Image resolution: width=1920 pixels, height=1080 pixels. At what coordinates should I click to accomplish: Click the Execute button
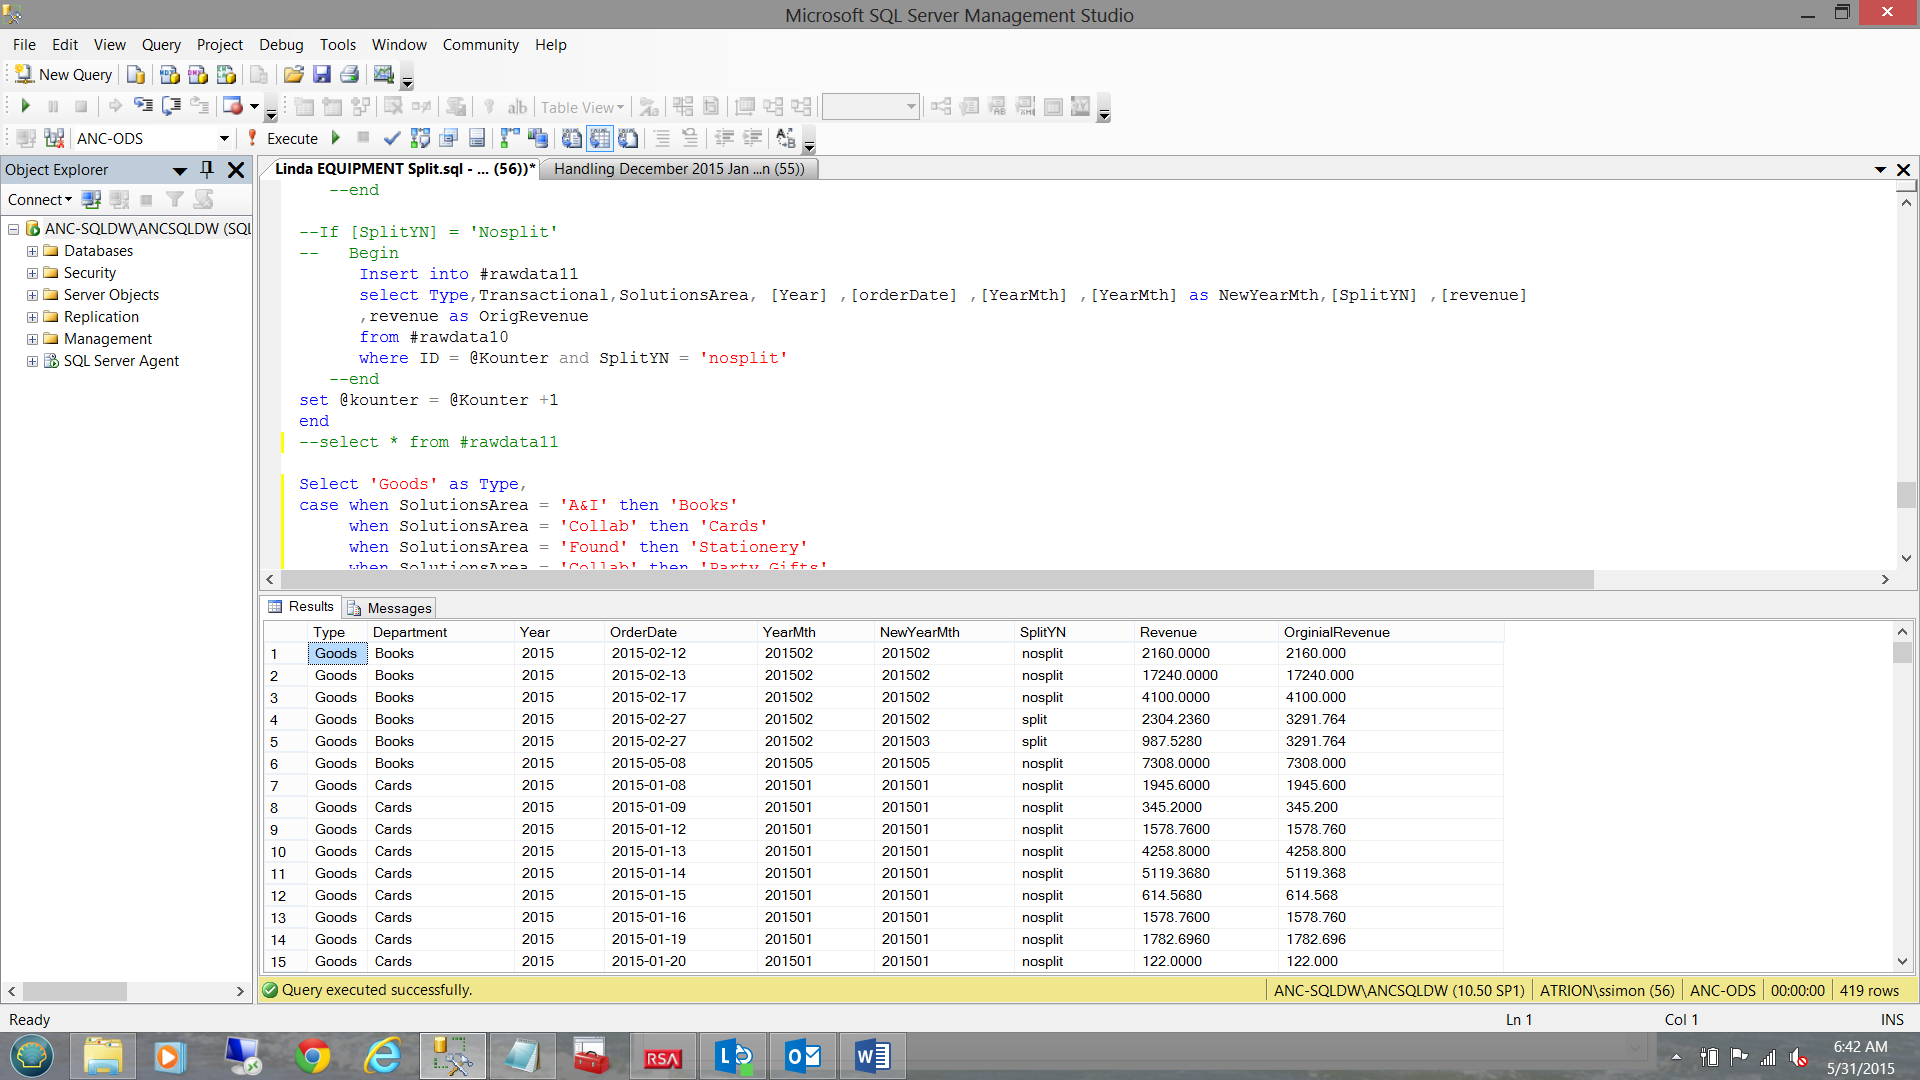283,139
